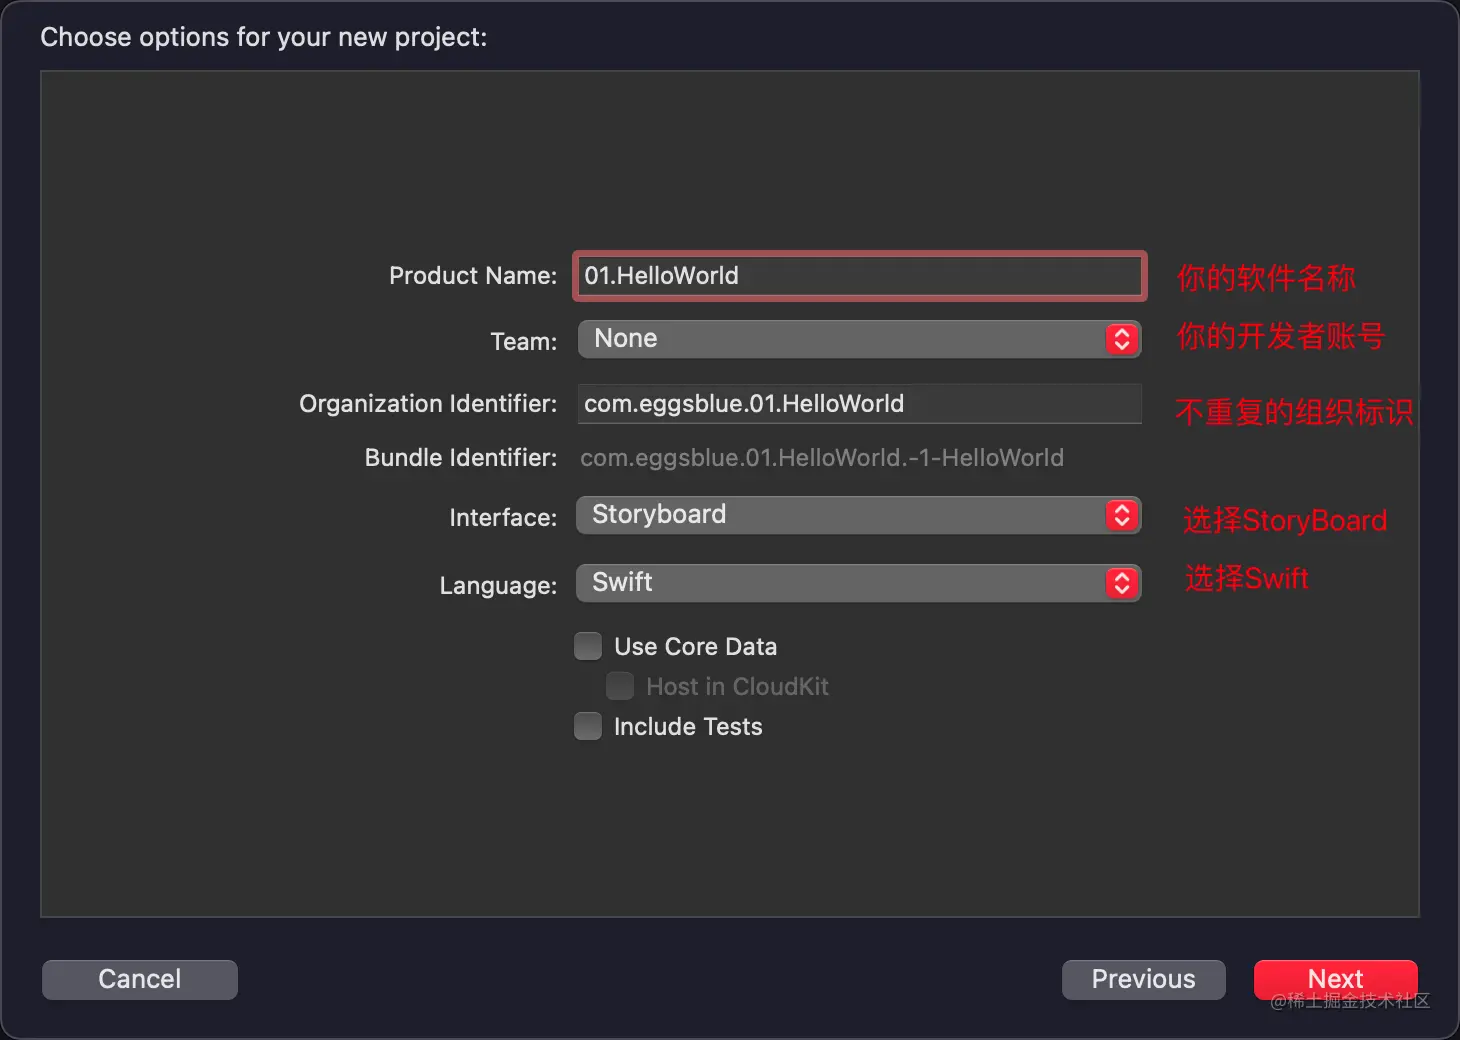The height and width of the screenshot is (1040, 1460).
Task: Enable the Use Core Data checkbox
Action: pyautogui.click(x=588, y=646)
